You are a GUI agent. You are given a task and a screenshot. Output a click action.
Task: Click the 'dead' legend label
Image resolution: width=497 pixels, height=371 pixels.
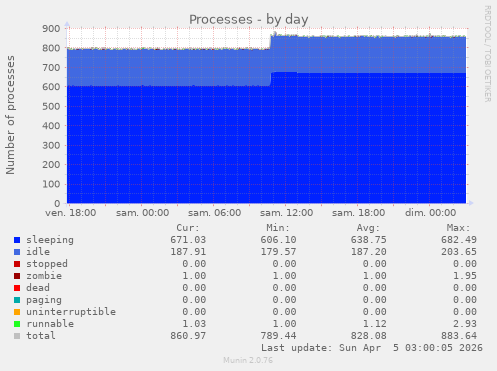38,288
